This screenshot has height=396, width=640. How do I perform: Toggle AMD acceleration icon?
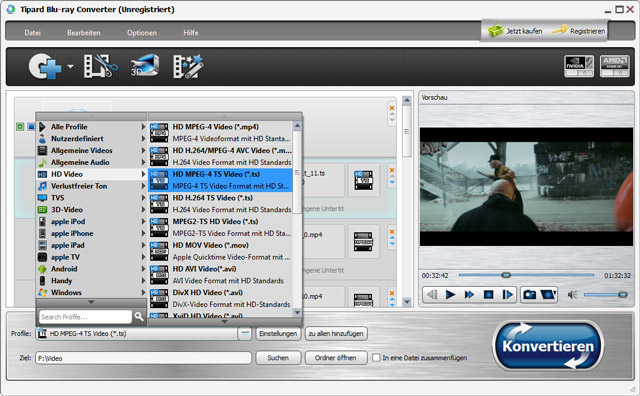click(x=614, y=66)
